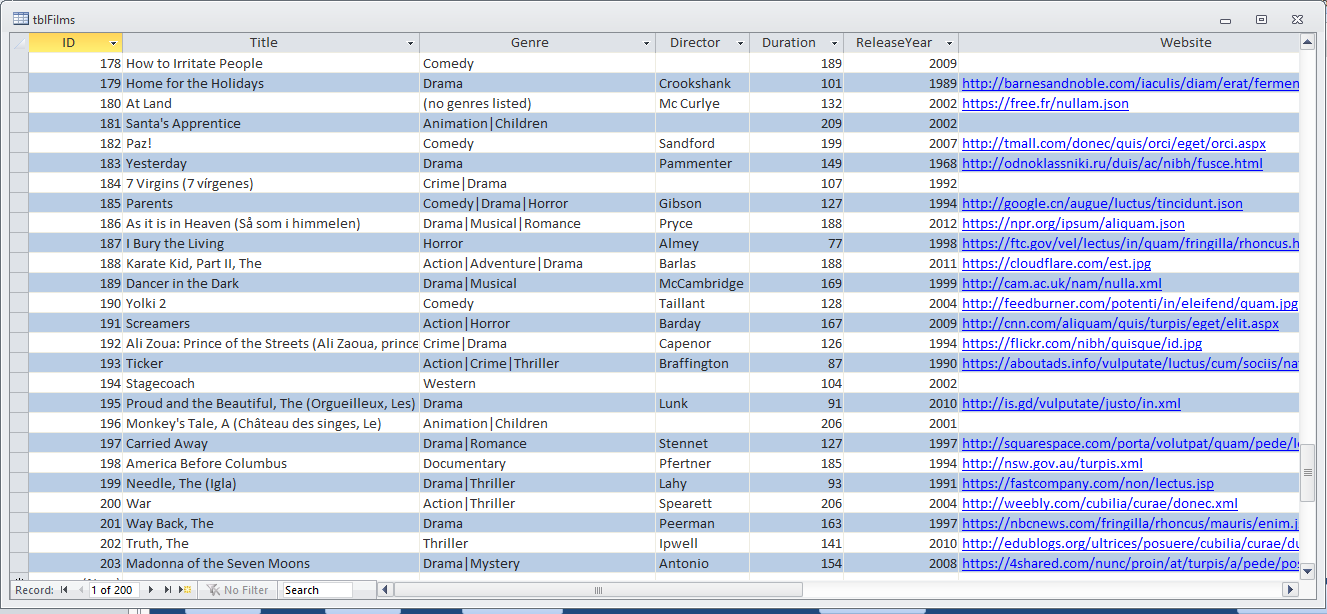Open the Genre column filter dropdown
Screen dimensions: 1327x614
[646, 43]
